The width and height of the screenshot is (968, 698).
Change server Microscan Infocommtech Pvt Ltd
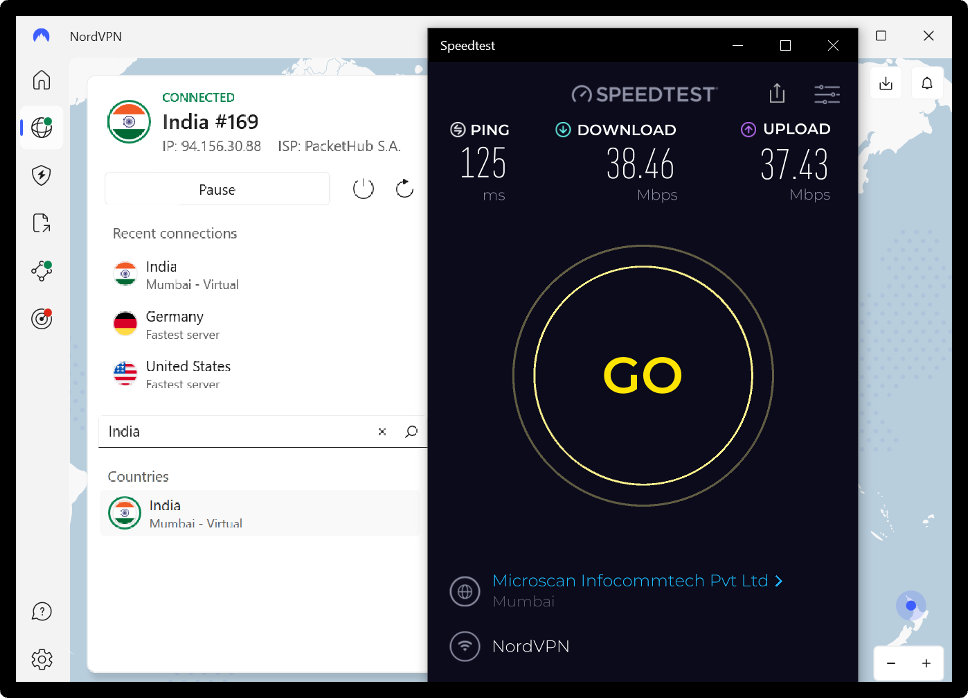tap(638, 581)
